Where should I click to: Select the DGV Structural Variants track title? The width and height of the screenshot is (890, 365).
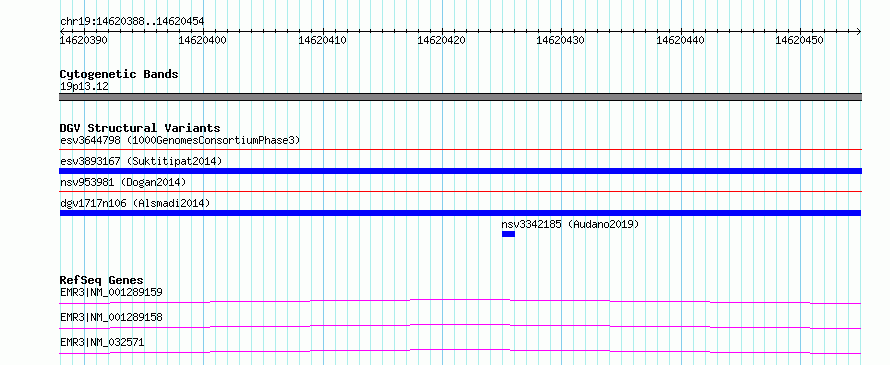pyautogui.click(x=140, y=128)
